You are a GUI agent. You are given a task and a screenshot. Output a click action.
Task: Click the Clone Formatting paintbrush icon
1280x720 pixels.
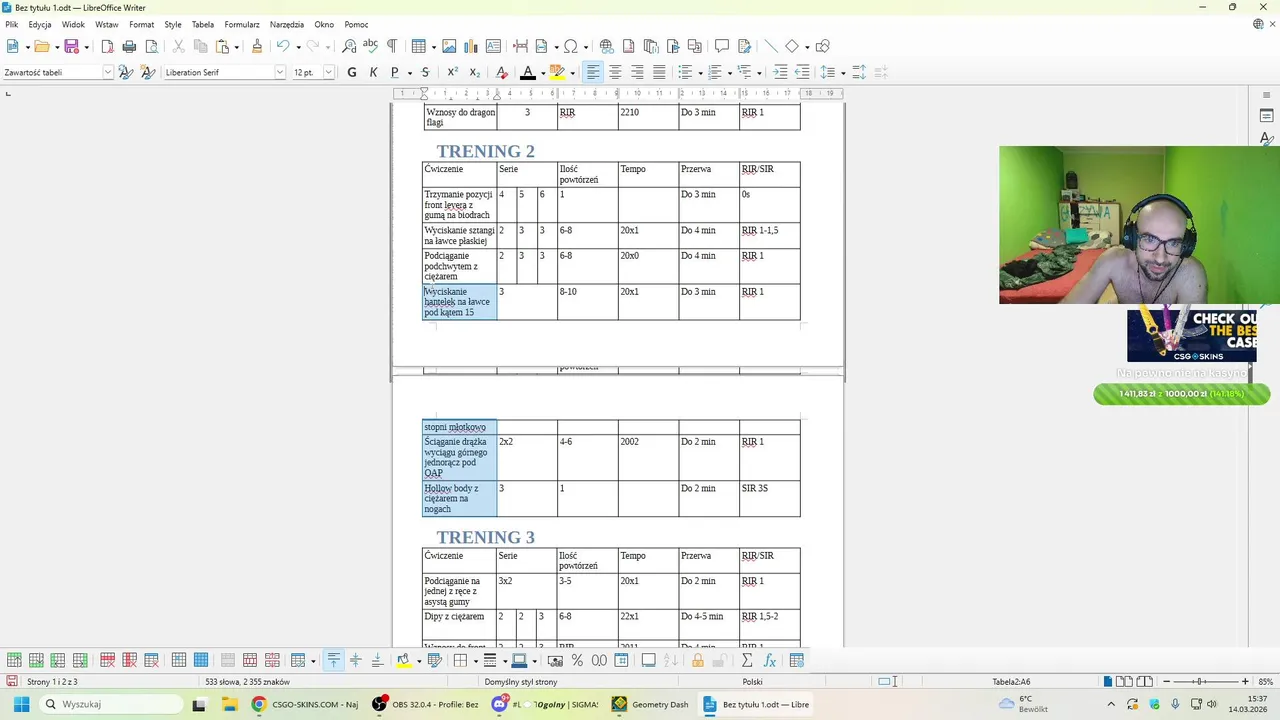pos(257,46)
